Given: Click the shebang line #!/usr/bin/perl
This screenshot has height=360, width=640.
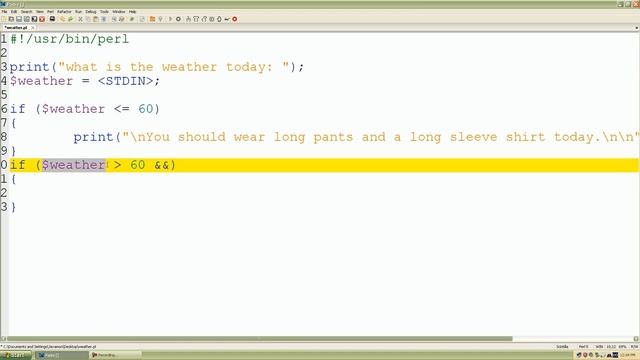Looking at the screenshot, I should click(x=69, y=39).
